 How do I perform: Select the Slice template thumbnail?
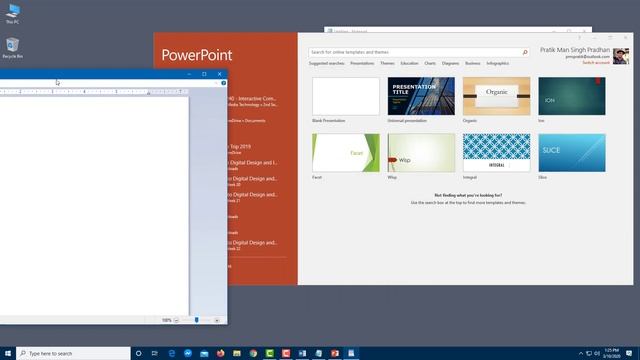pos(572,153)
